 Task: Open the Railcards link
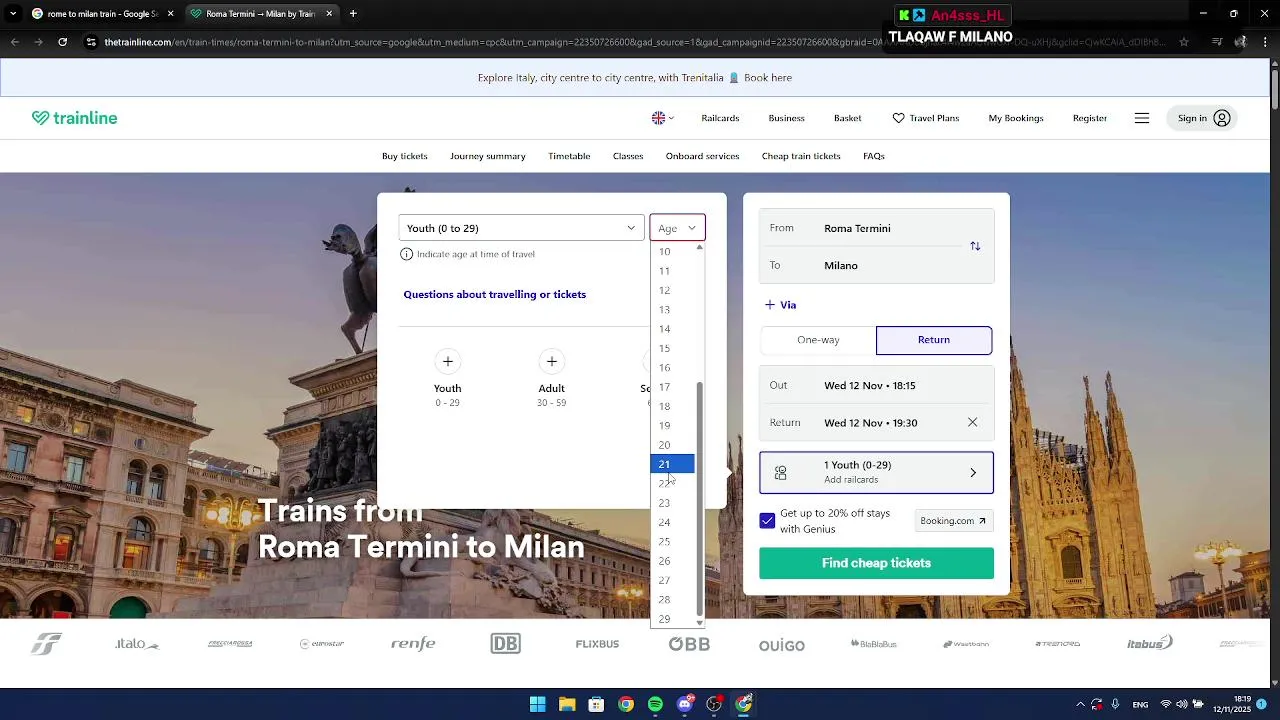[x=720, y=118]
